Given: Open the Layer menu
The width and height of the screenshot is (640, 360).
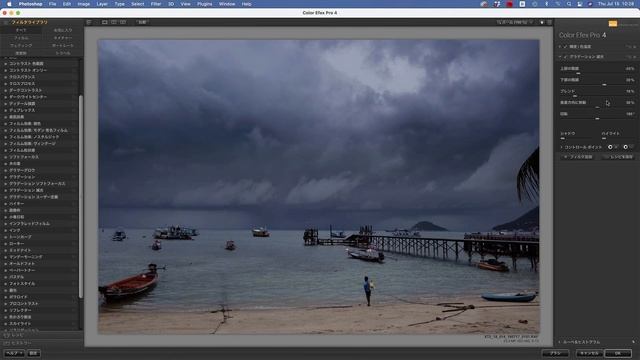Looking at the screenshot, I should 102,4.
